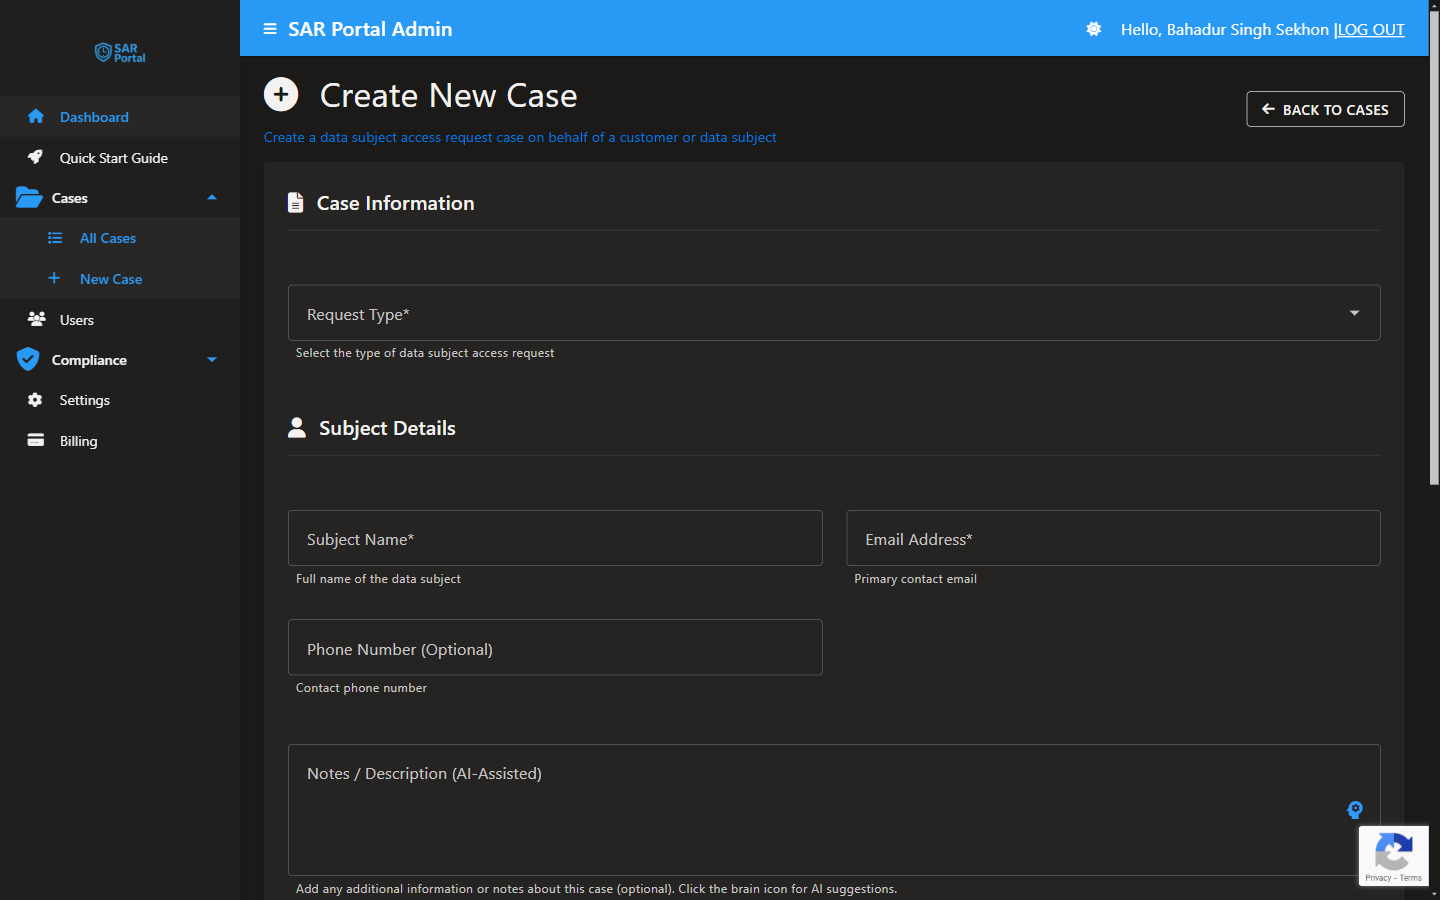Open the hamburger navigation menu
1440x900 pixels.
tap(269, 29)
